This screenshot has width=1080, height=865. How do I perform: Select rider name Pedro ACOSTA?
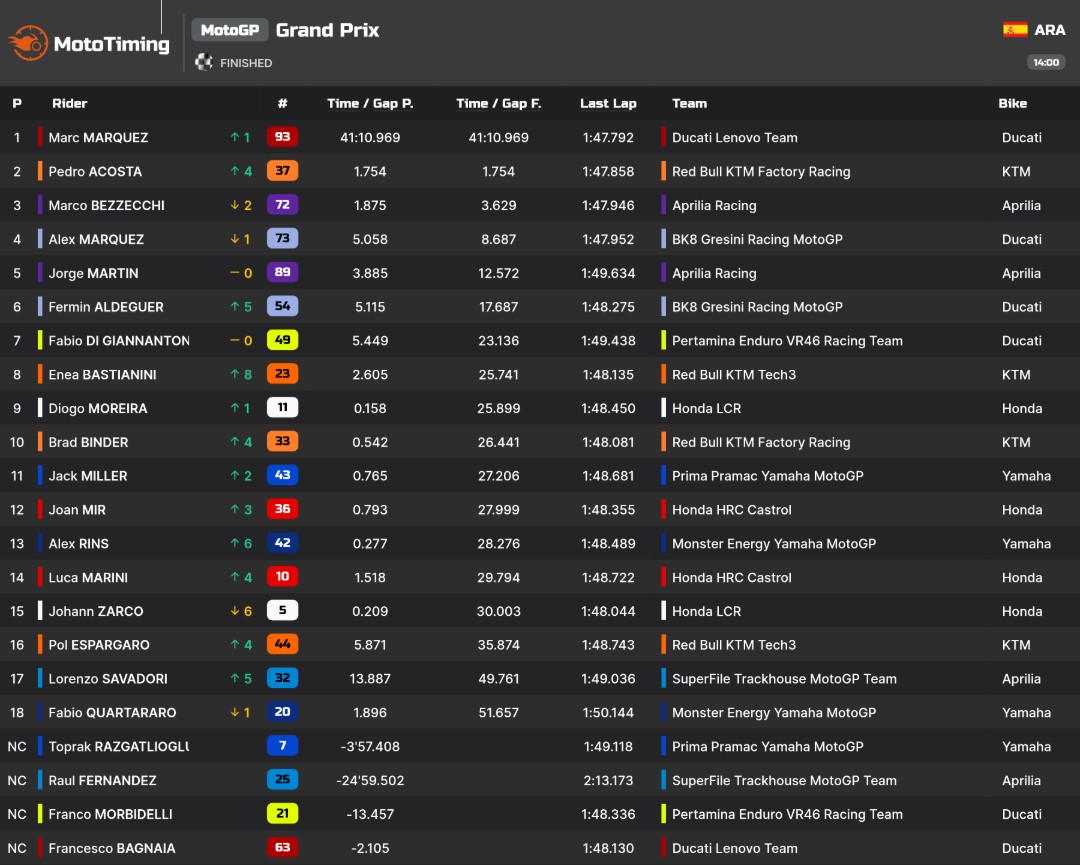[x=95, y=171]
